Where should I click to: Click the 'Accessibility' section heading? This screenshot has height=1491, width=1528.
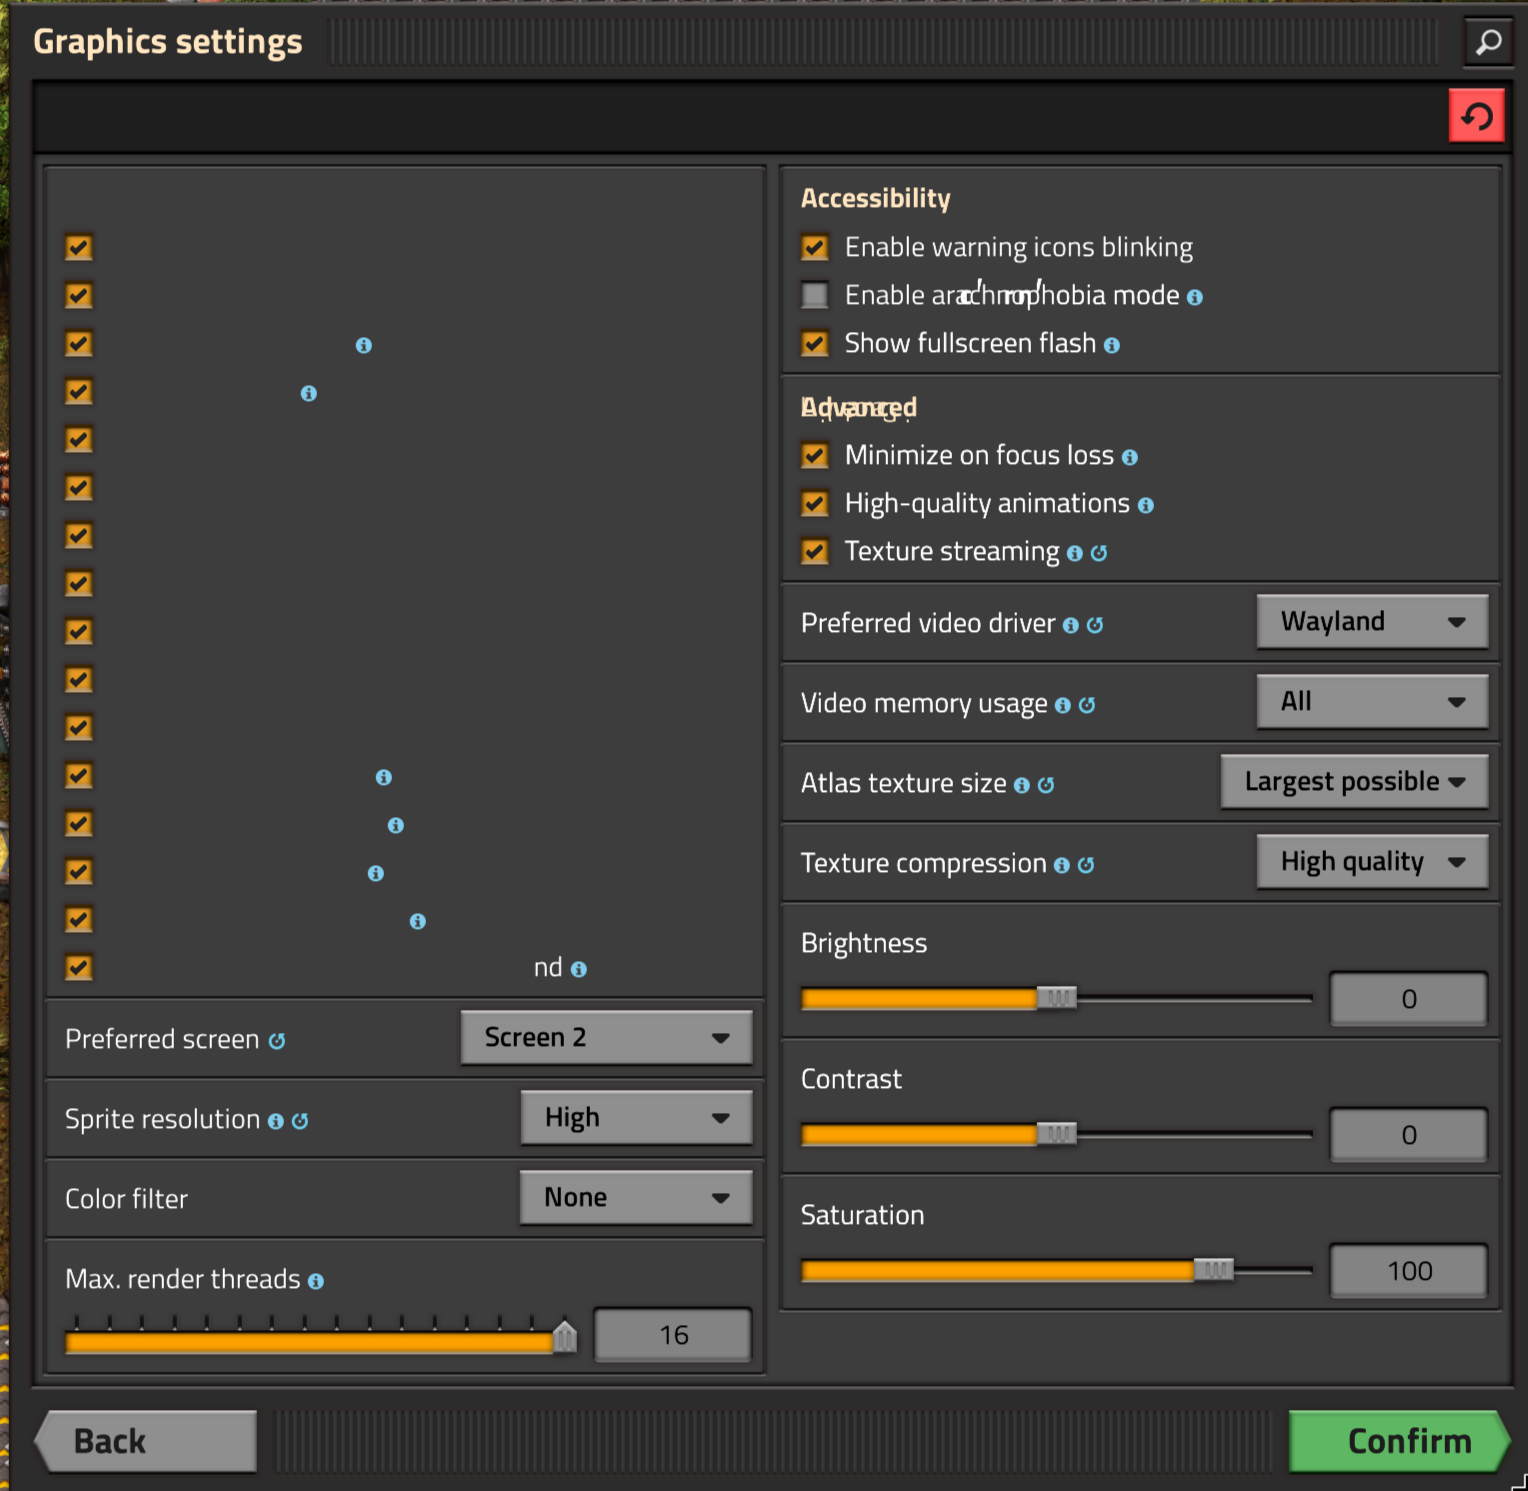pos(876,198)
